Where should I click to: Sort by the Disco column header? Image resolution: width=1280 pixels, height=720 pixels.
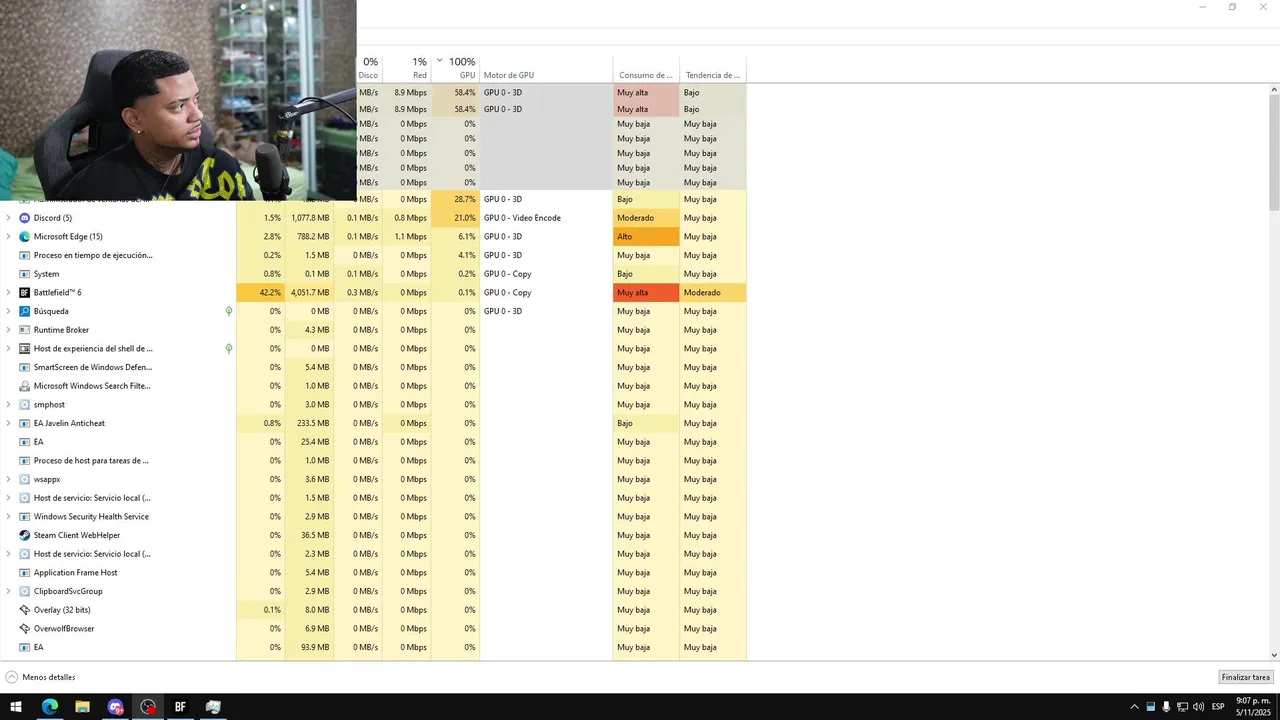(x=369, y=68)
